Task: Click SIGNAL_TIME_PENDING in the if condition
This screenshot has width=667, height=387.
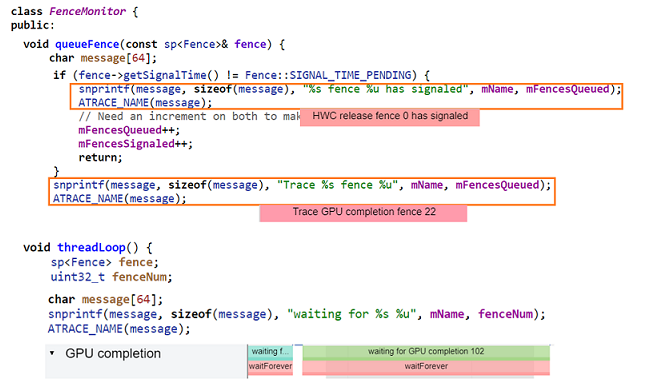Action: point(351,75)
